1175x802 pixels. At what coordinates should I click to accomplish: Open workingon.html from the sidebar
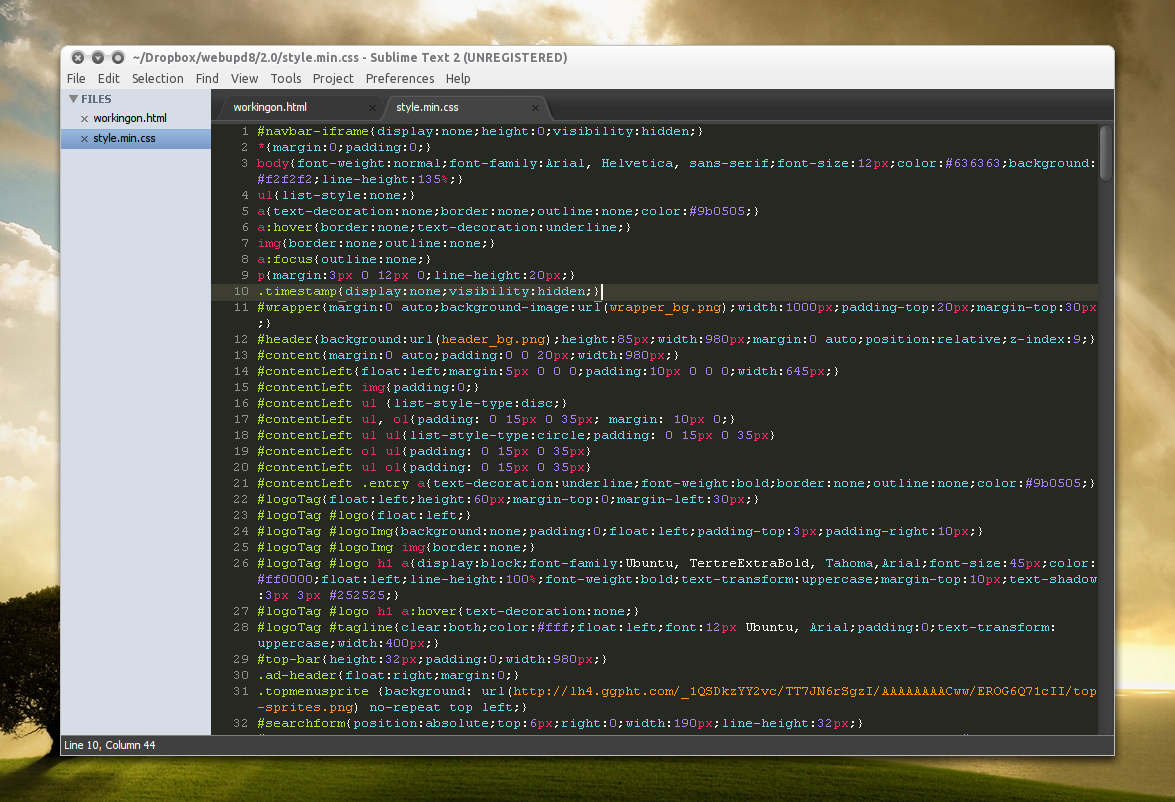click(130, 119)
